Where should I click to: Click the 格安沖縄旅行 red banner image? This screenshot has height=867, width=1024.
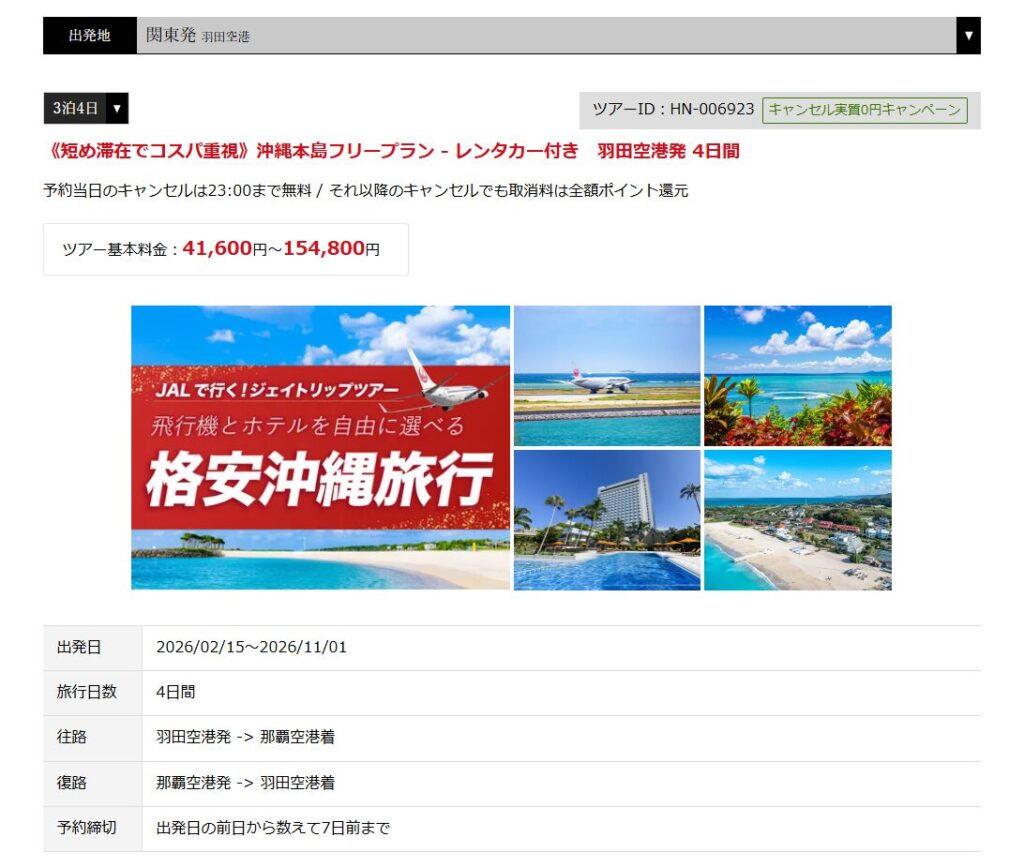320,447
